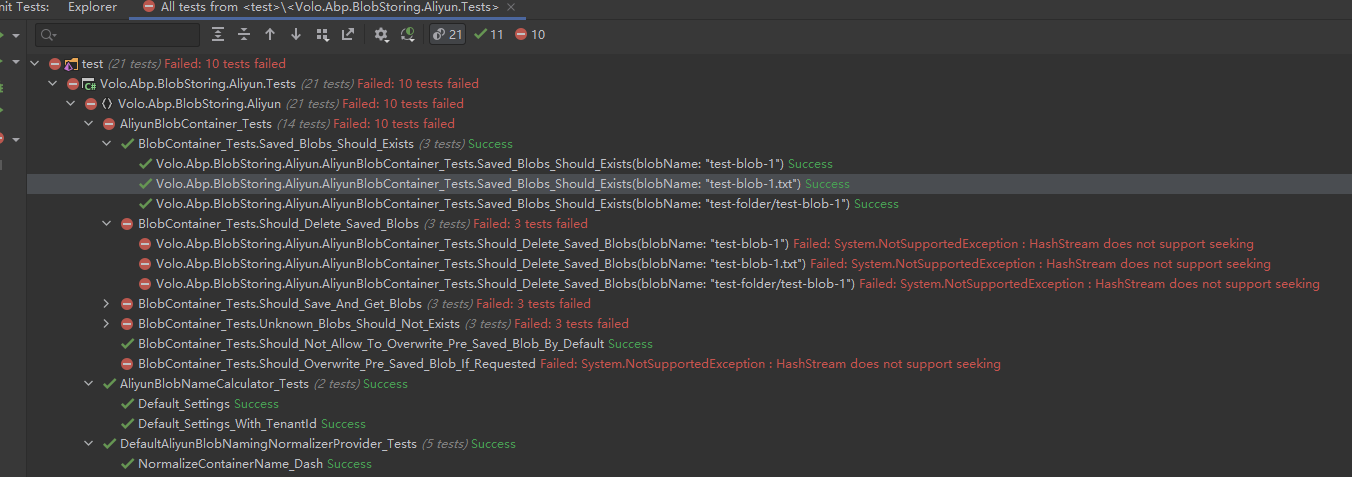Image resolution: width=1352 pixels, height=477 pixels.
Task: Click the run dropdown arrow left of search box
Action: [16, 36]
